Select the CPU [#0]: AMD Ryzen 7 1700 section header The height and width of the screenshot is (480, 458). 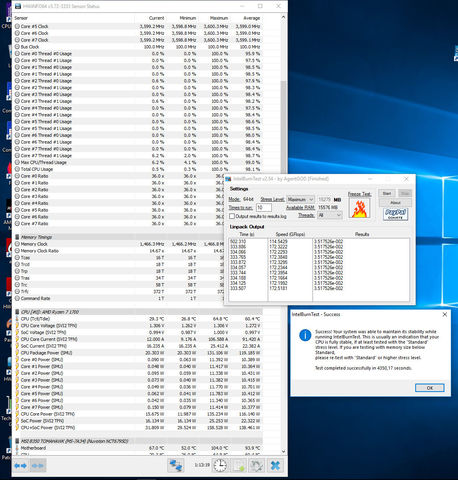point(137,312)
